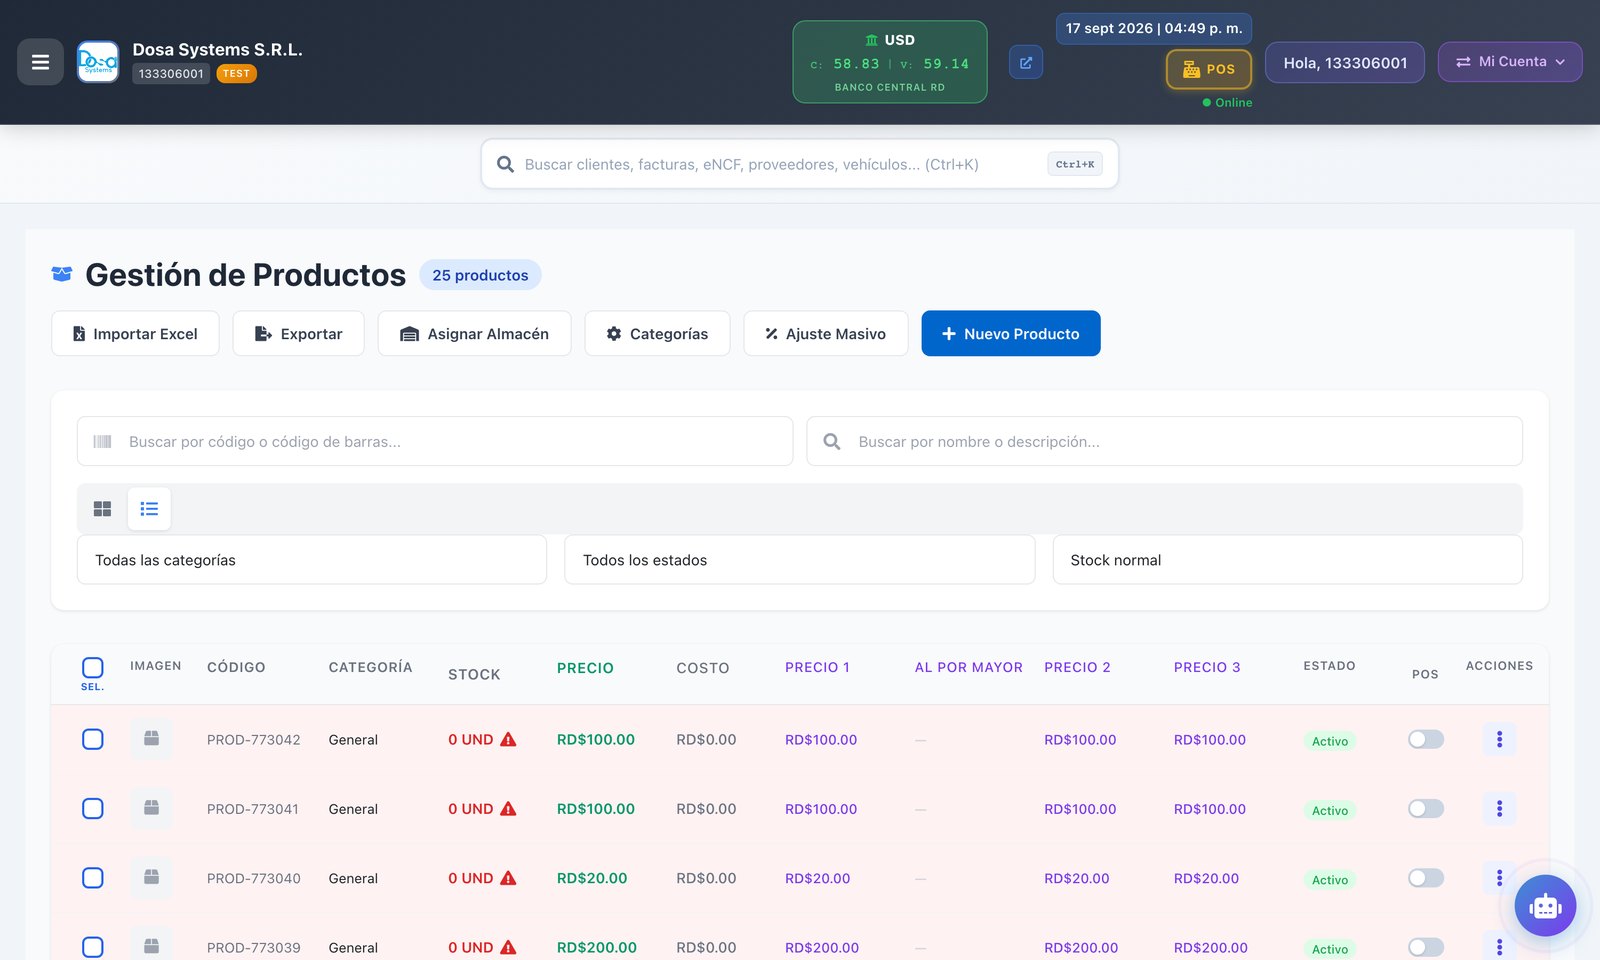Click Importar Excel button
The height and width of the screenshot is (960, 1600).
point(135,333)
